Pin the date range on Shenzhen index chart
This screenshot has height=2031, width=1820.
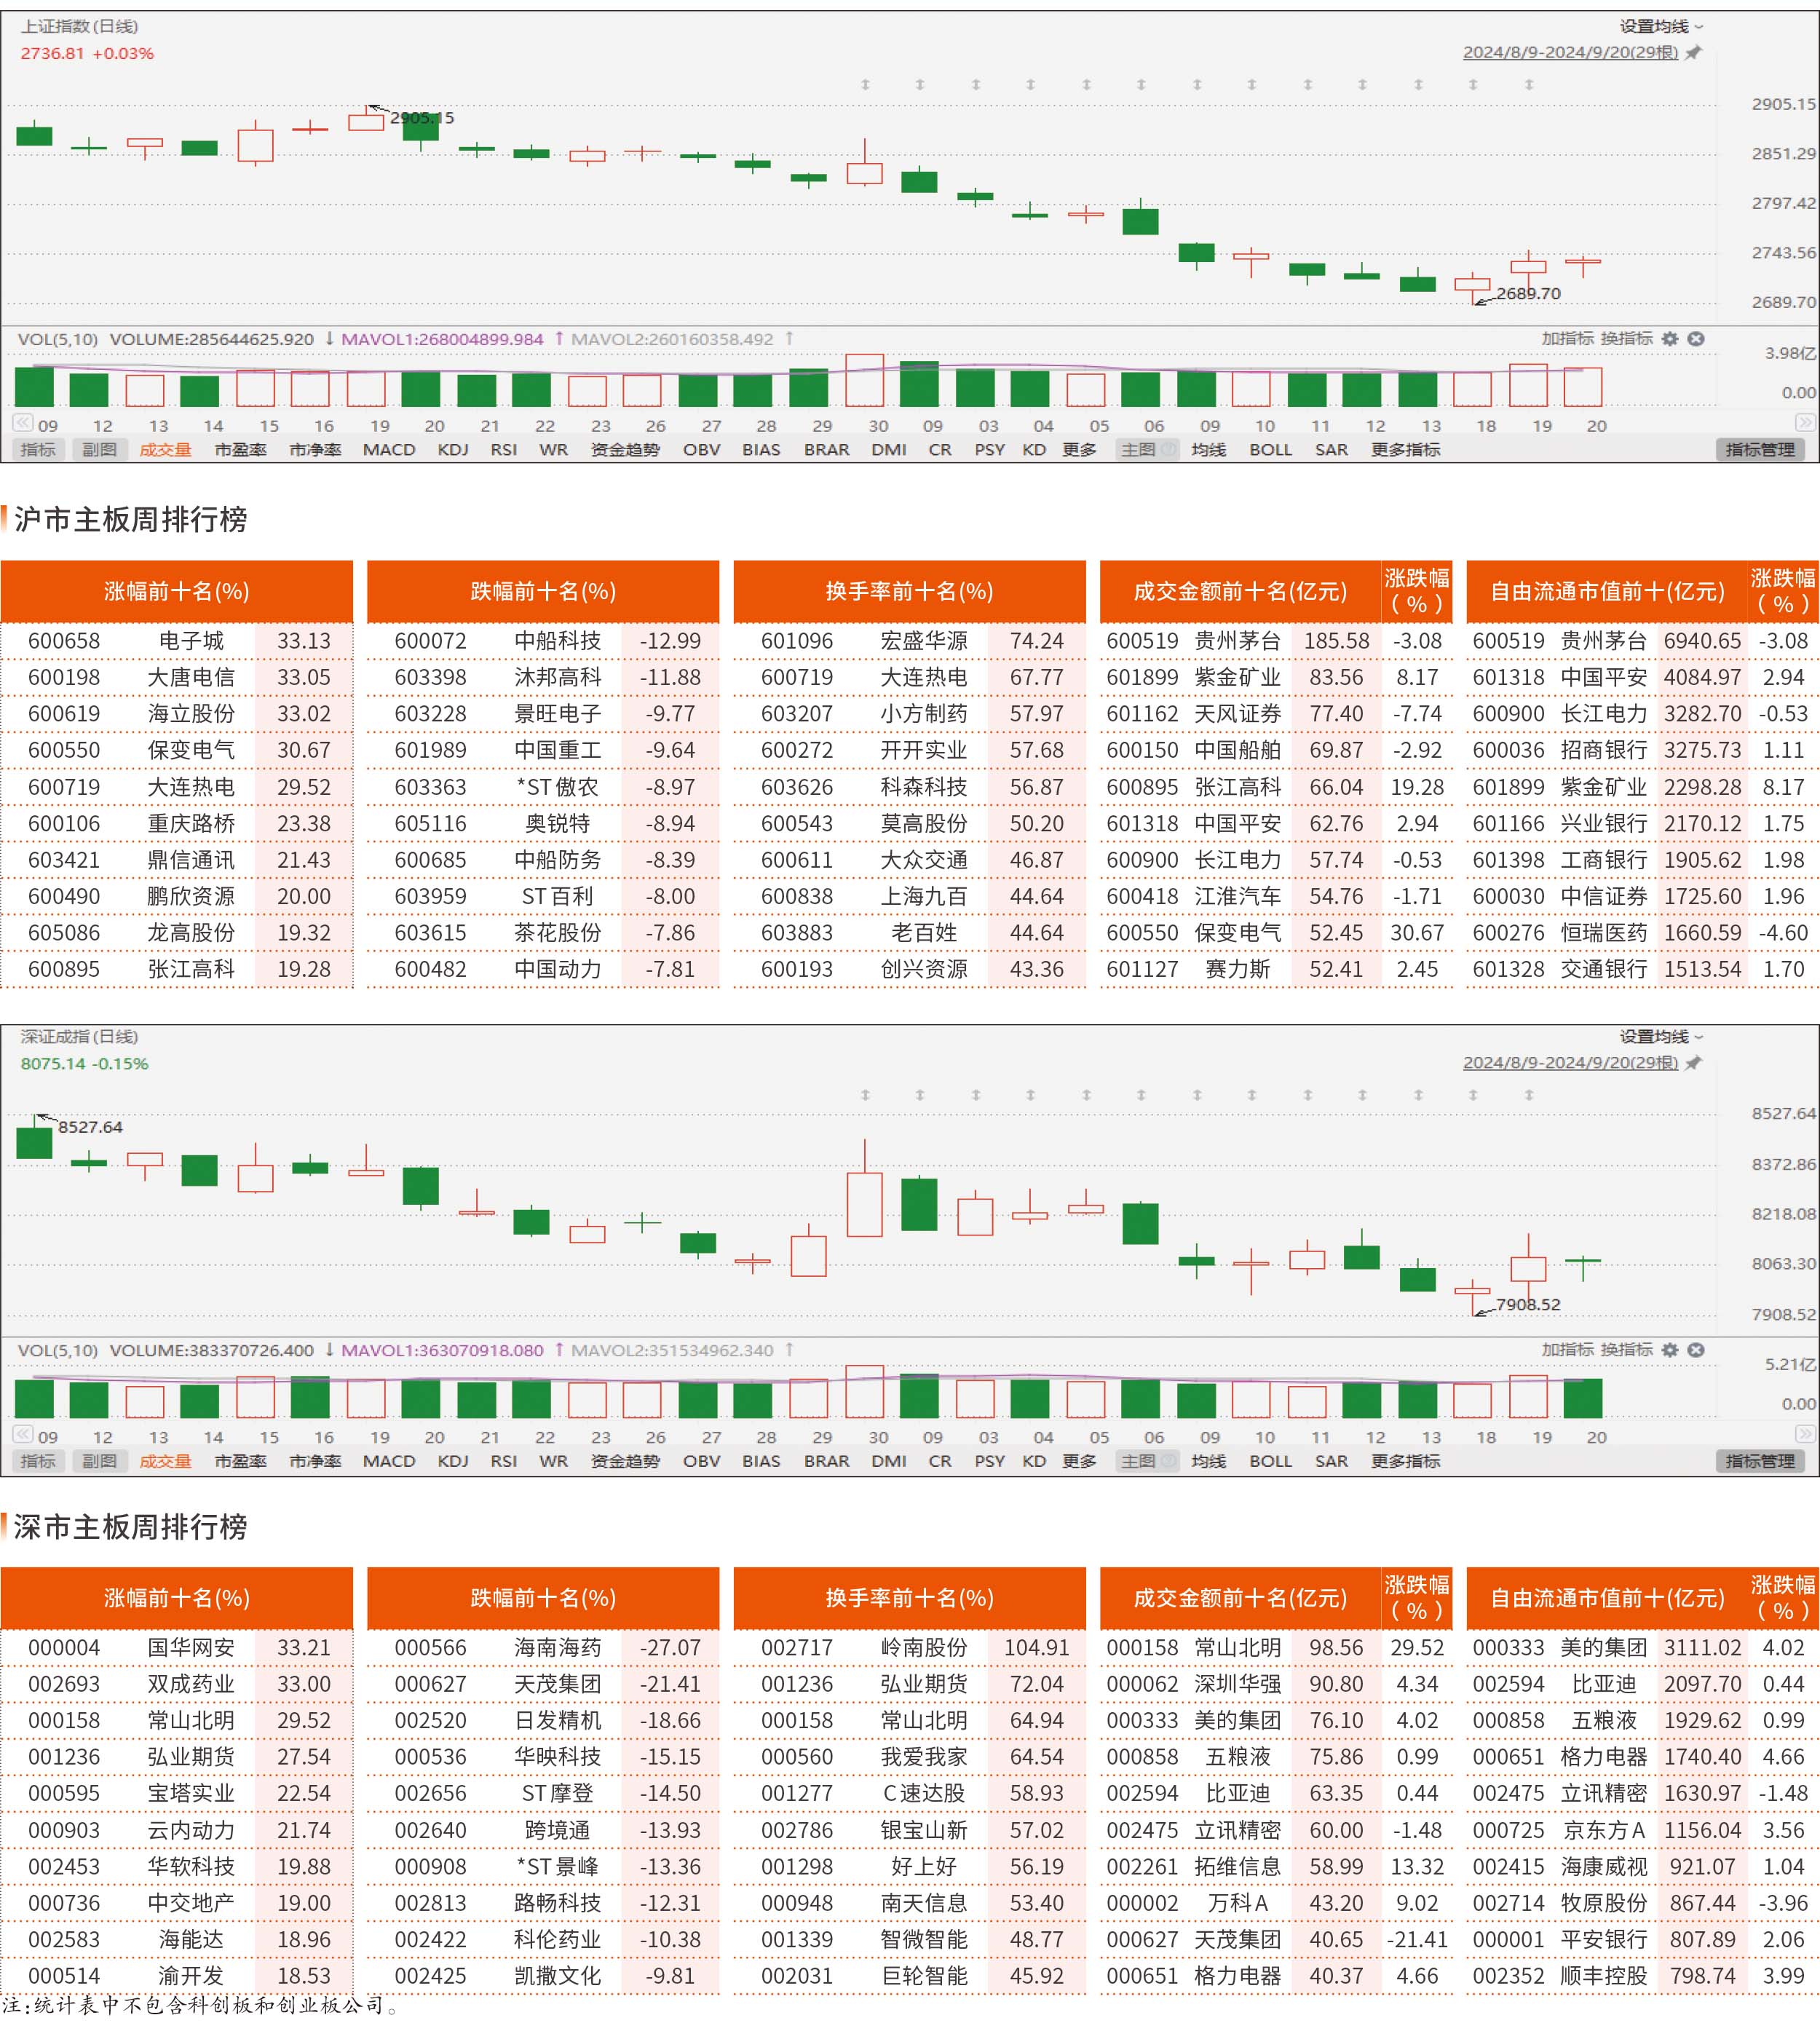[1693, 1063]
